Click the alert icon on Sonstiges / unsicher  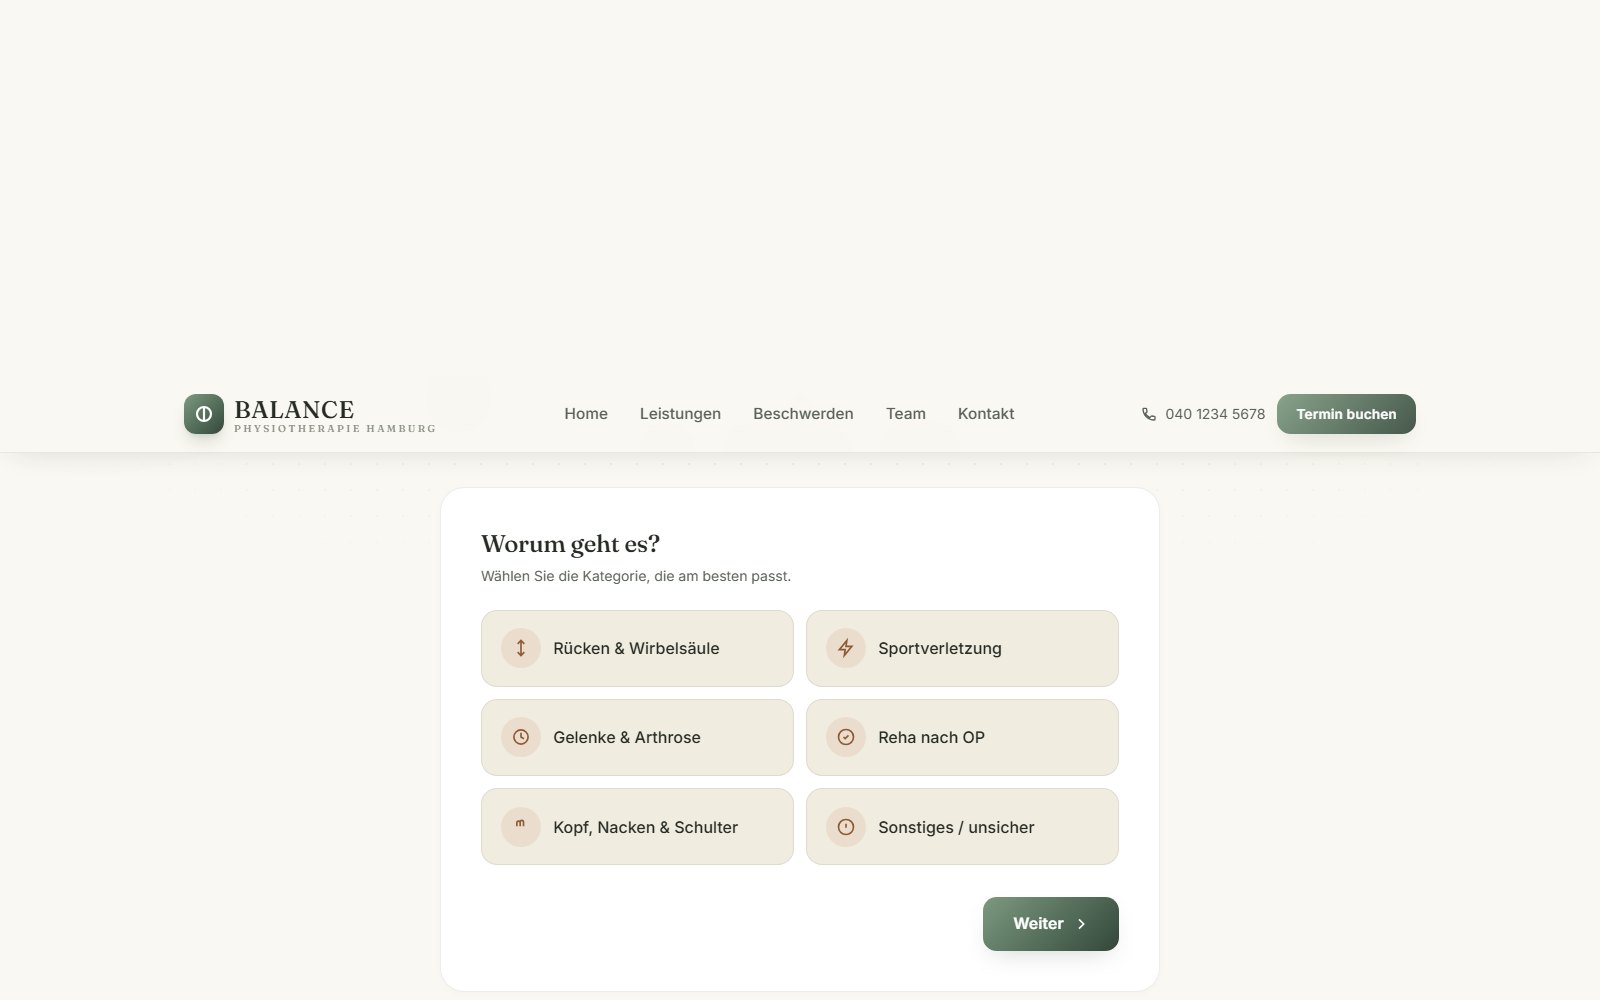(x=846, y=827)
